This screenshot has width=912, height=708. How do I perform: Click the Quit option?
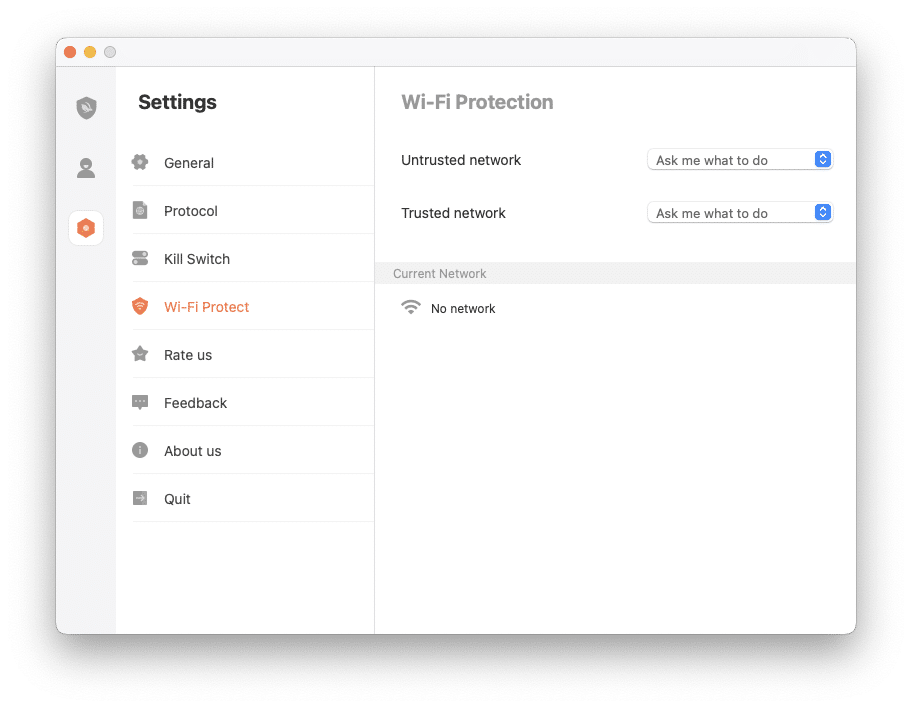coord(177,498)
